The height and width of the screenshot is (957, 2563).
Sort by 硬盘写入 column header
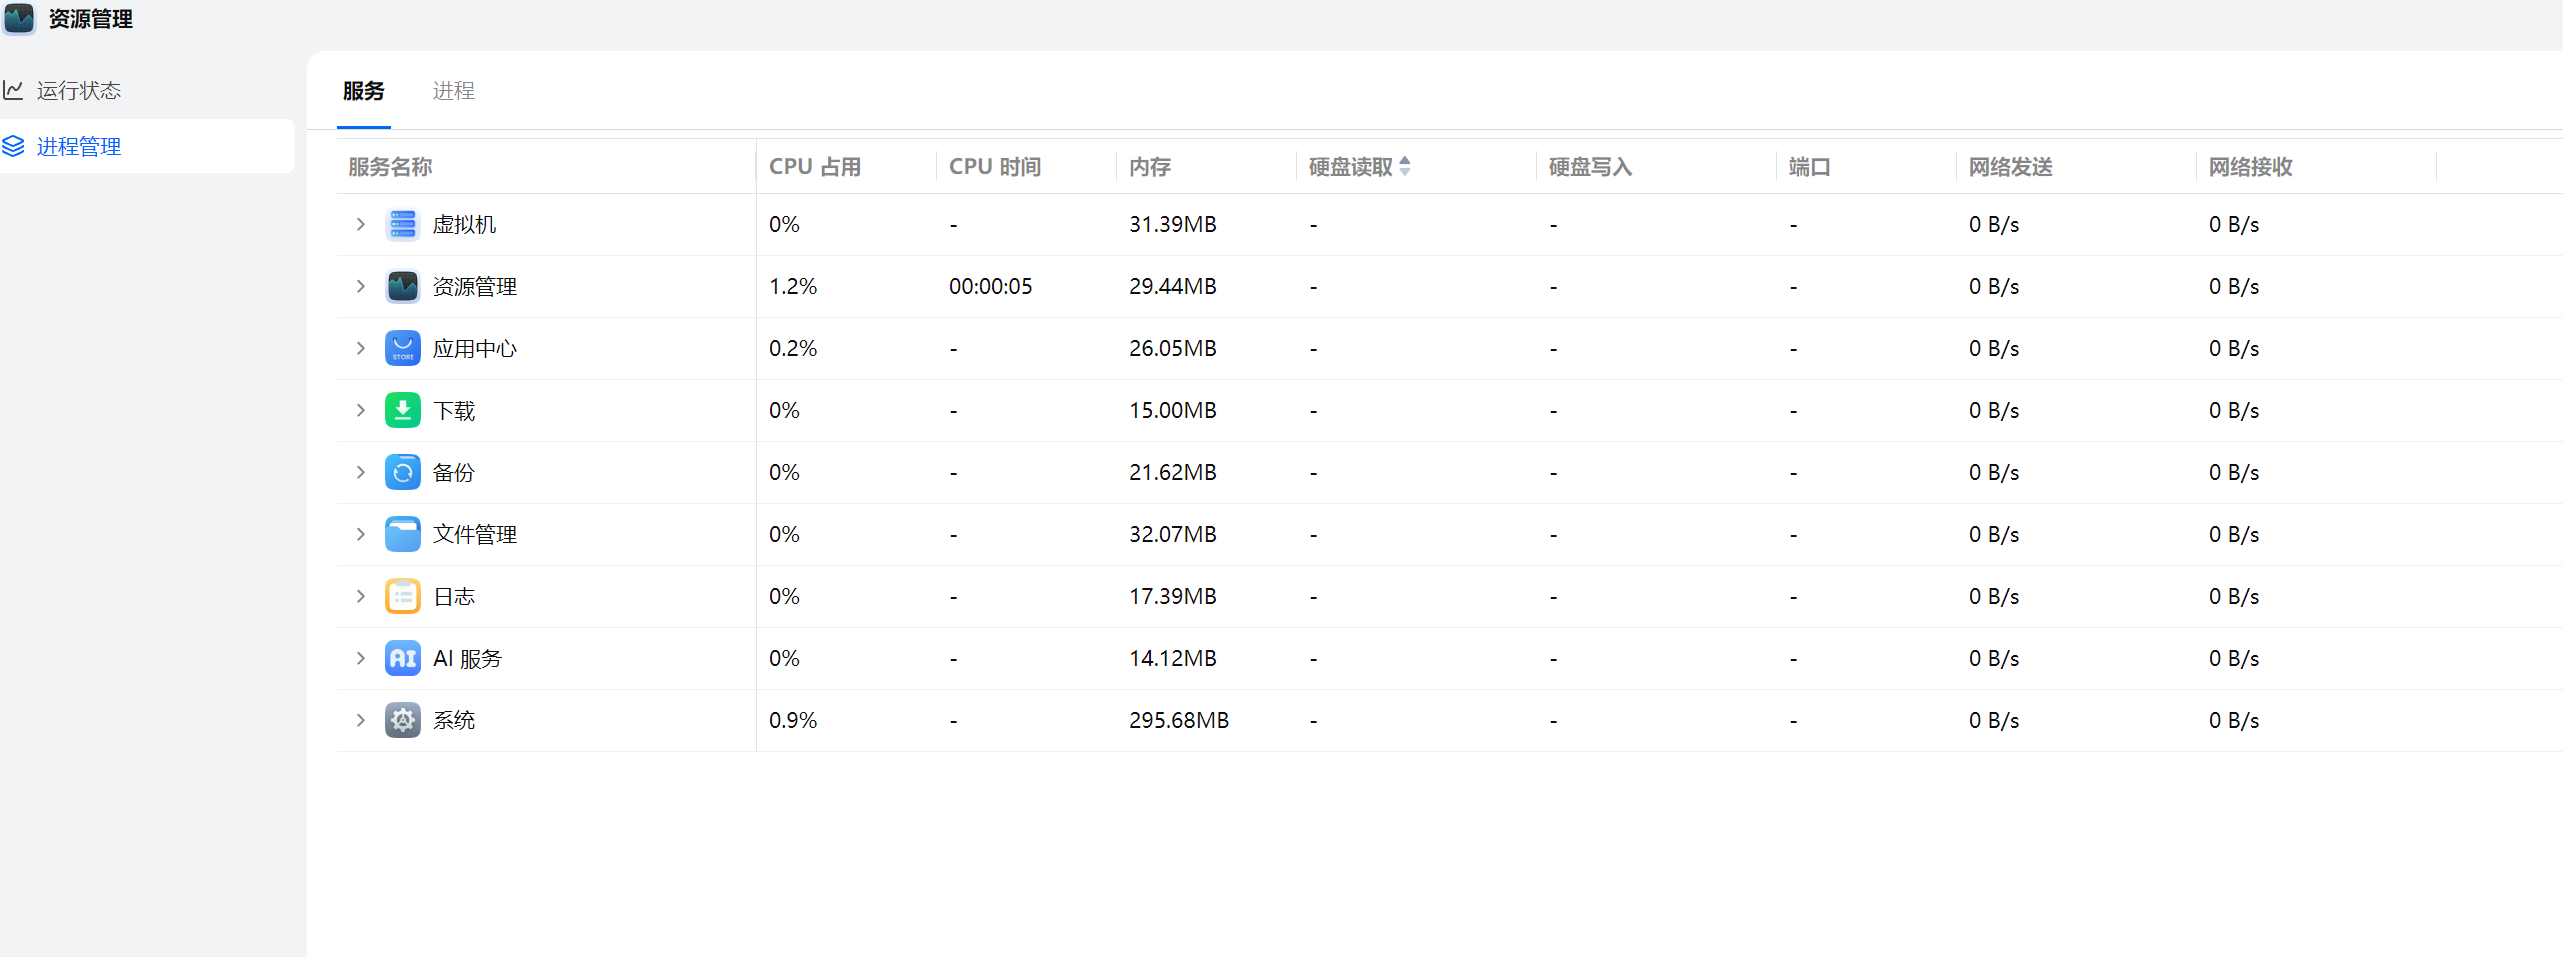1591,167
